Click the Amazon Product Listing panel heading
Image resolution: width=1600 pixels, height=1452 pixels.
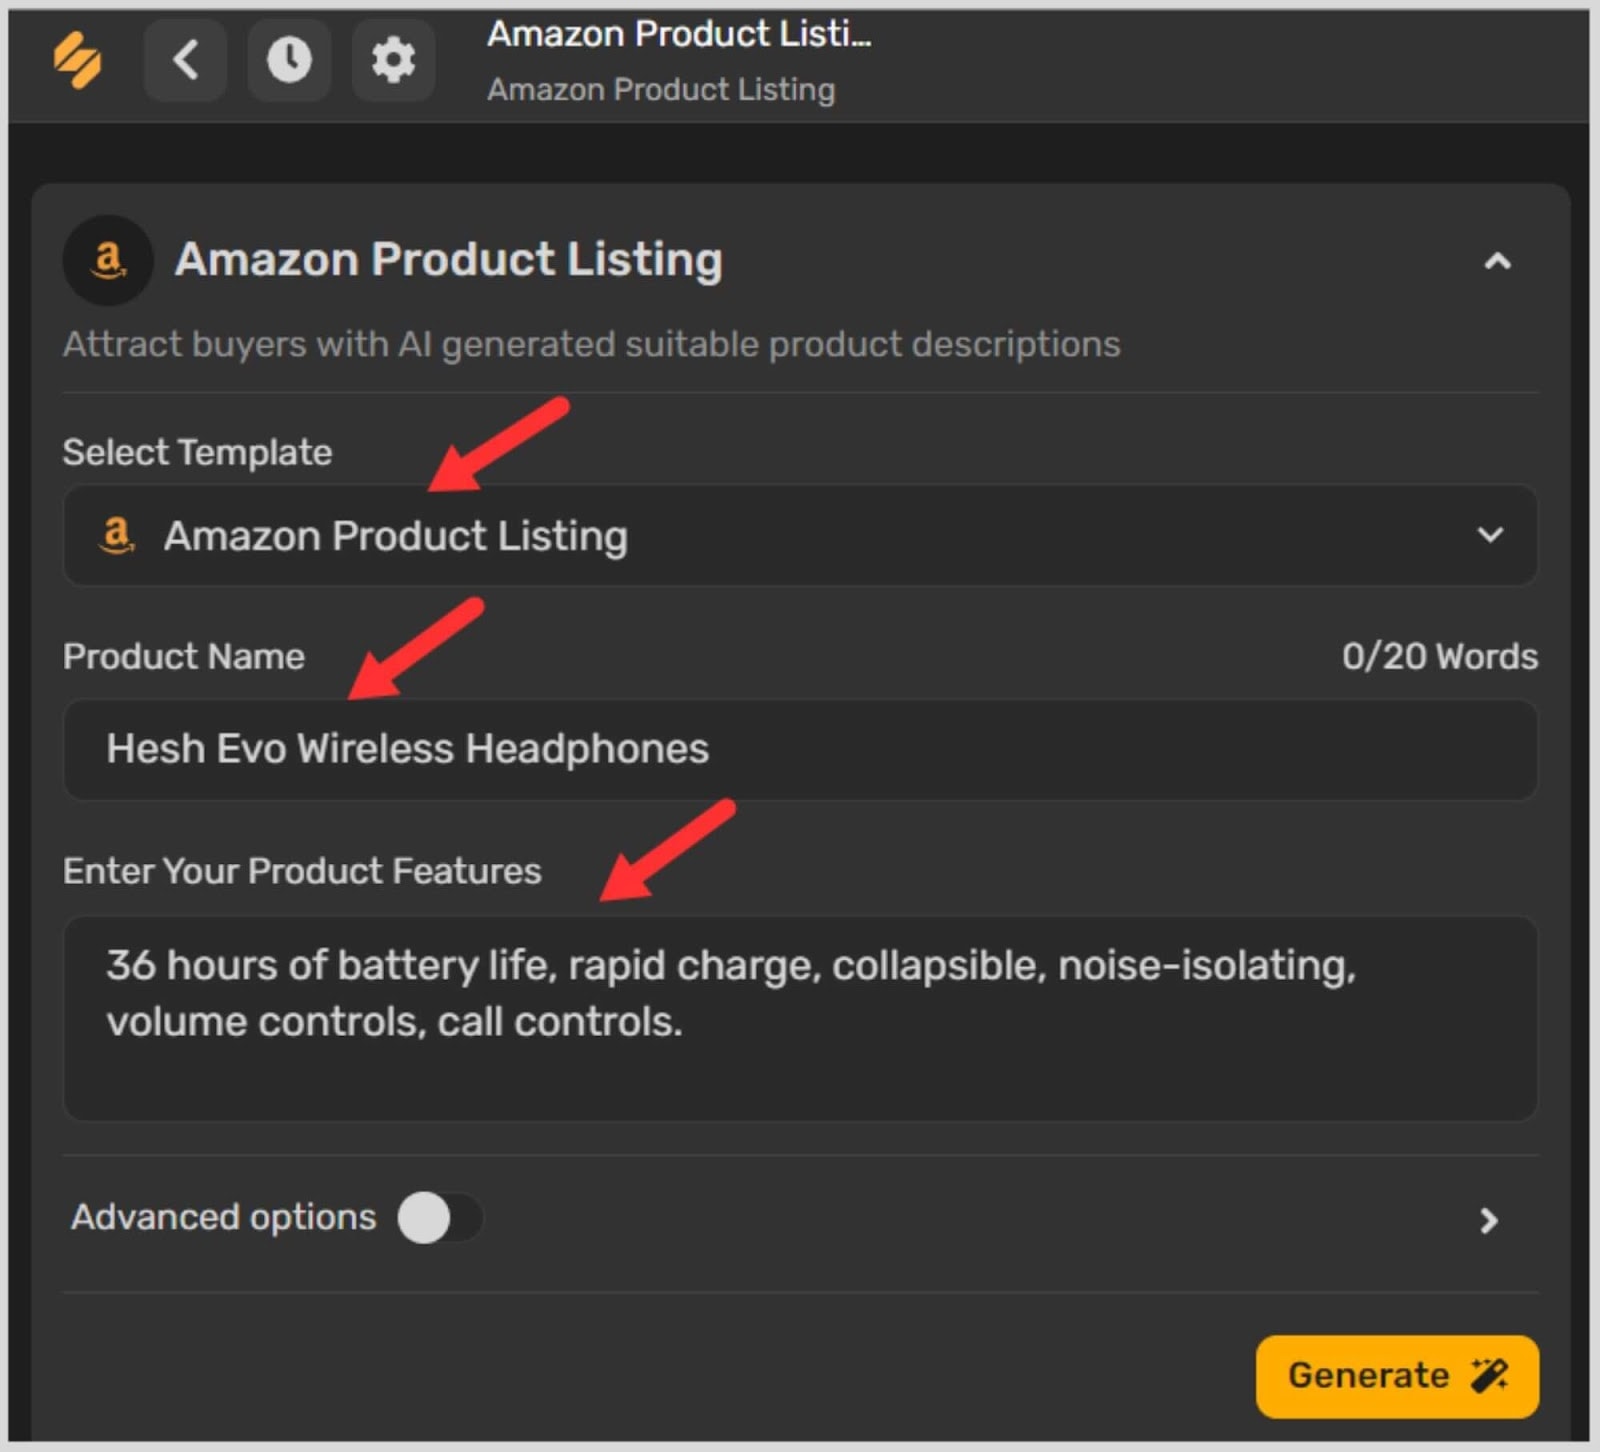(448, 260)
